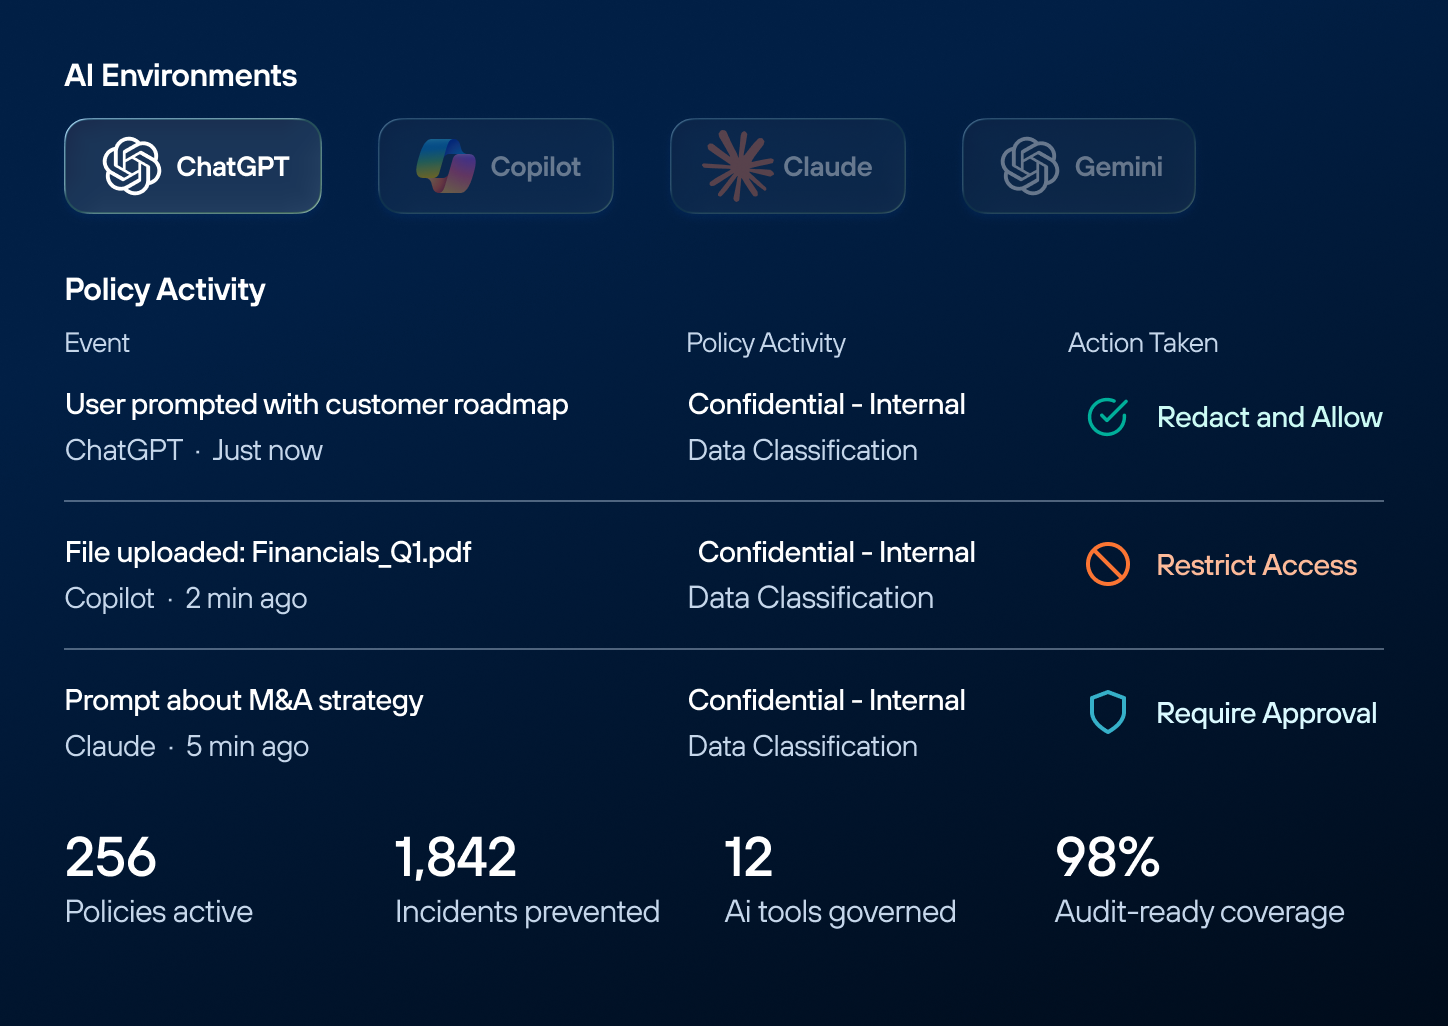Image resolution: width=1448 pixels, height=1026 pixels.
Task: Click the 'Audit-ready coverage' label
Action: pyautogui.click(x=1200, y=911)
